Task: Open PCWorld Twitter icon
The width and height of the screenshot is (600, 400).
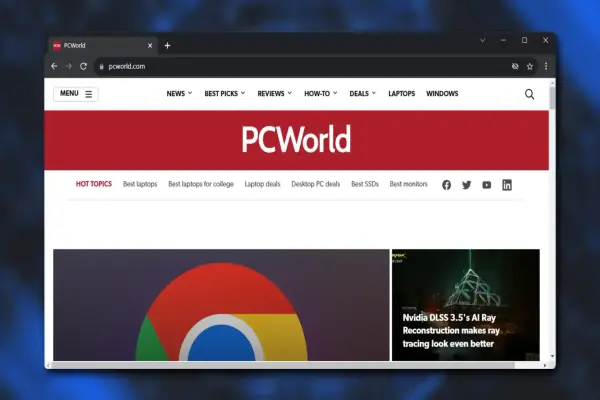Action: pos(466,185)
